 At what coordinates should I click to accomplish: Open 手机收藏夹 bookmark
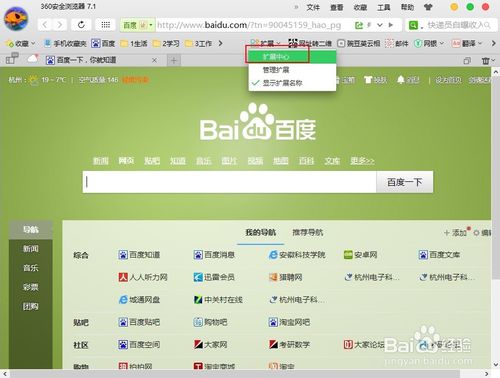click(x=65, y=43)
